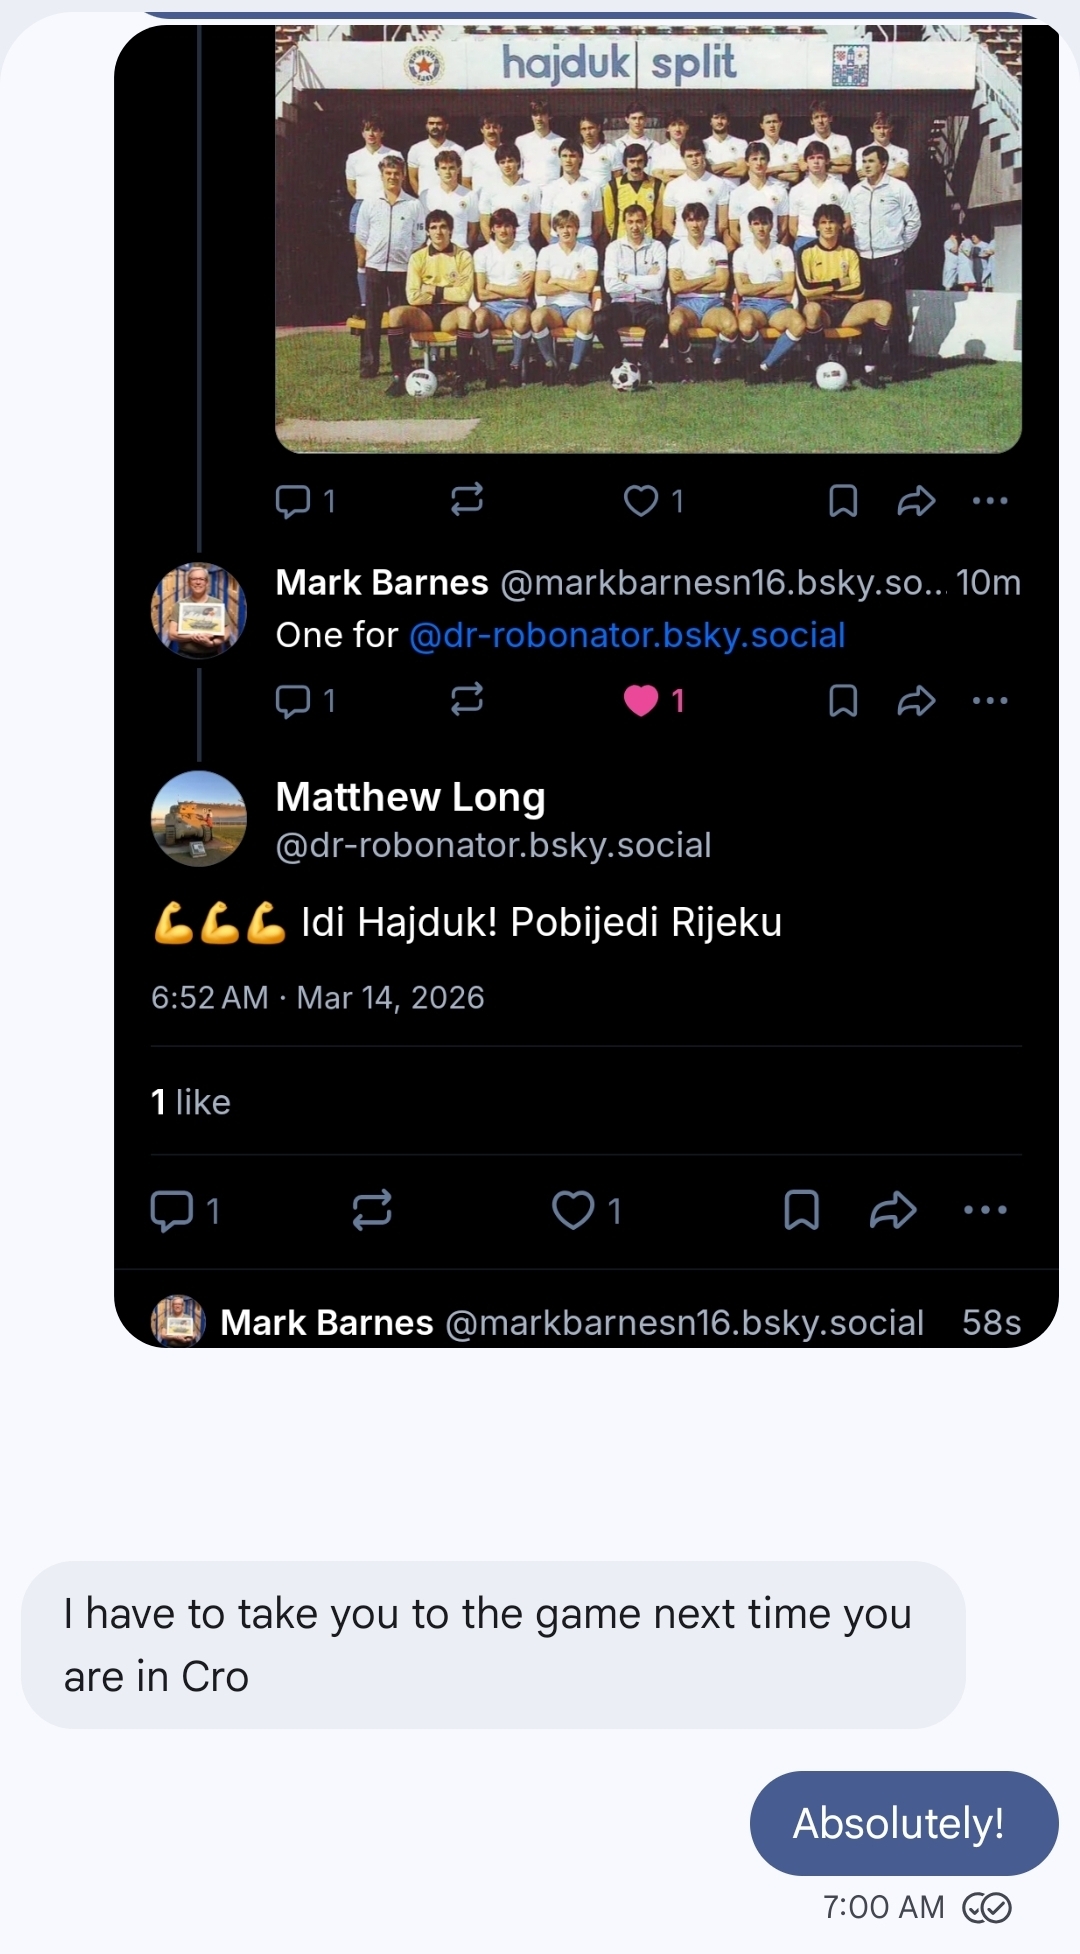Share the Hajduk Split photo post
This screenshot has height=1954, width=1080.
916,500
